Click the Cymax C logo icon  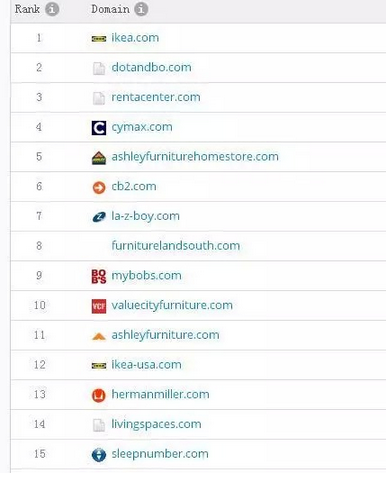(99, 128)
